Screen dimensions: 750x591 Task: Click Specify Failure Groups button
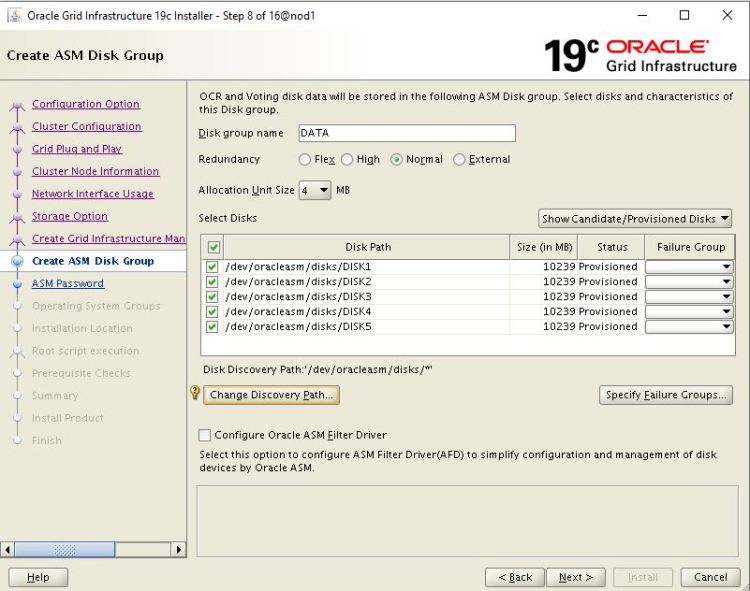point(666,395)
